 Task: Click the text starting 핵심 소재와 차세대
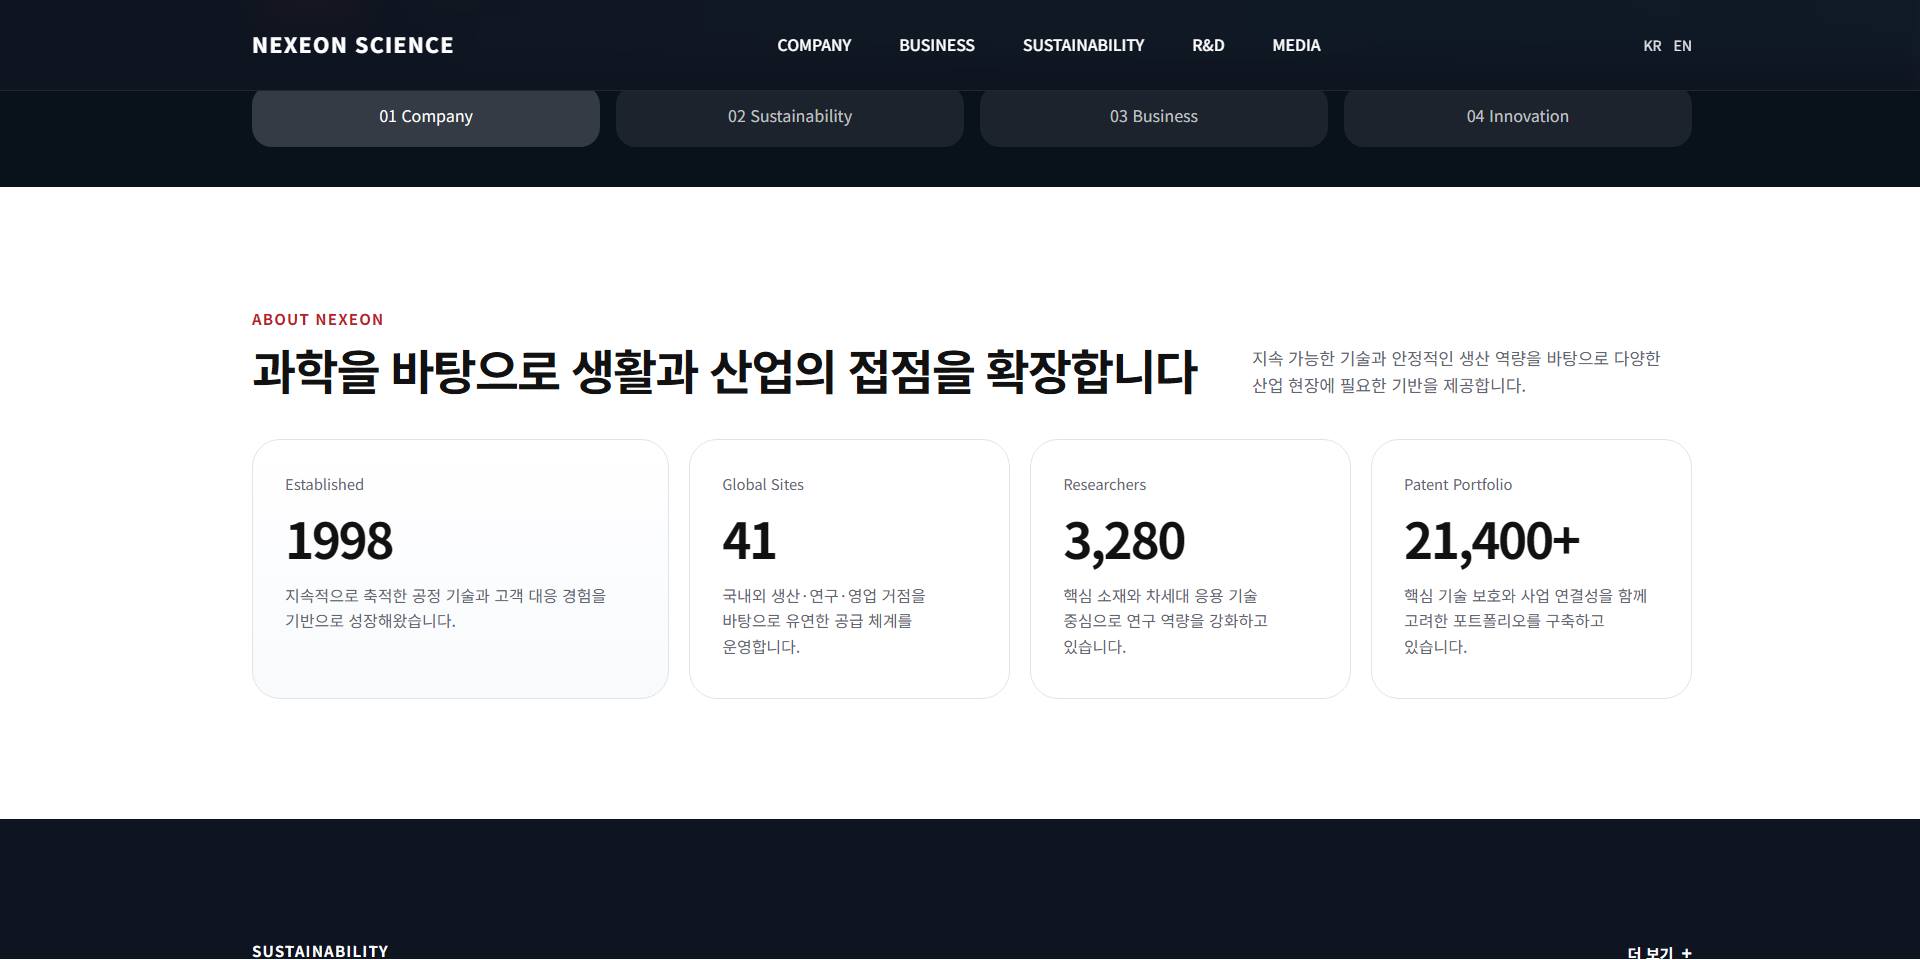pos(1165,621)
